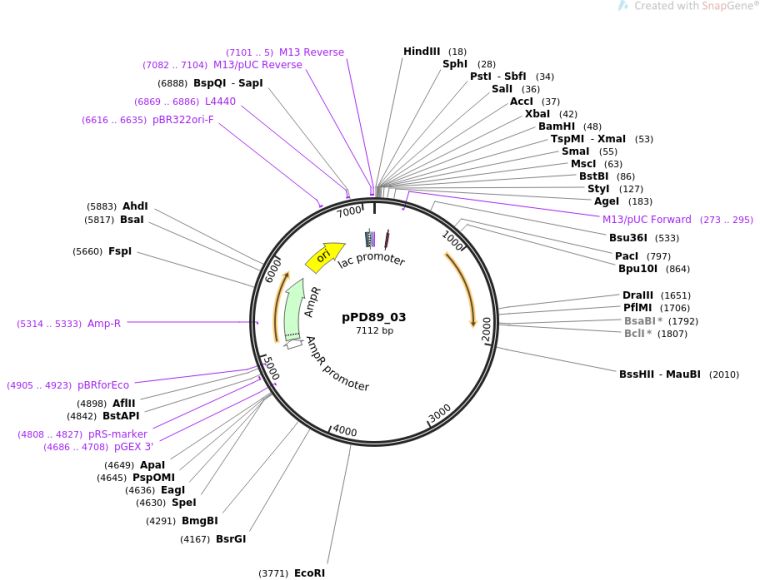Select the BamHI cut site label
The height and width of the screenshot is (580, 760).
556,127
